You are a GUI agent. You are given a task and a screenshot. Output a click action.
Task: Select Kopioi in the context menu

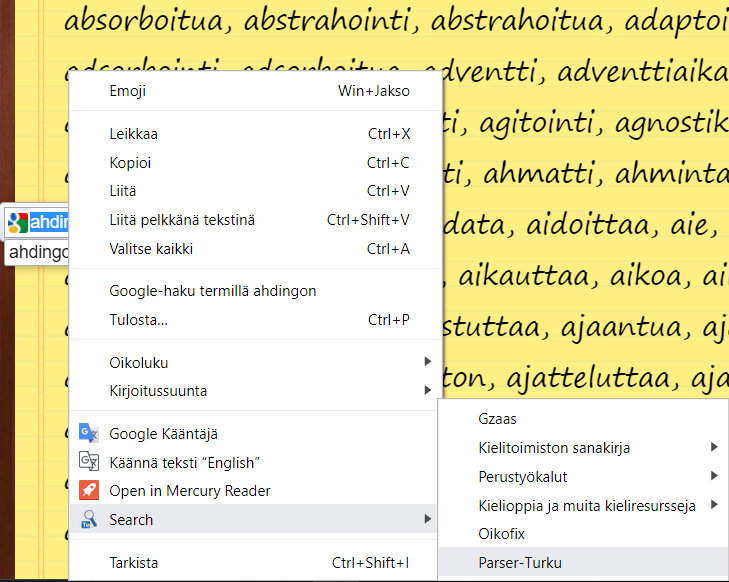[x=130, y=163]
